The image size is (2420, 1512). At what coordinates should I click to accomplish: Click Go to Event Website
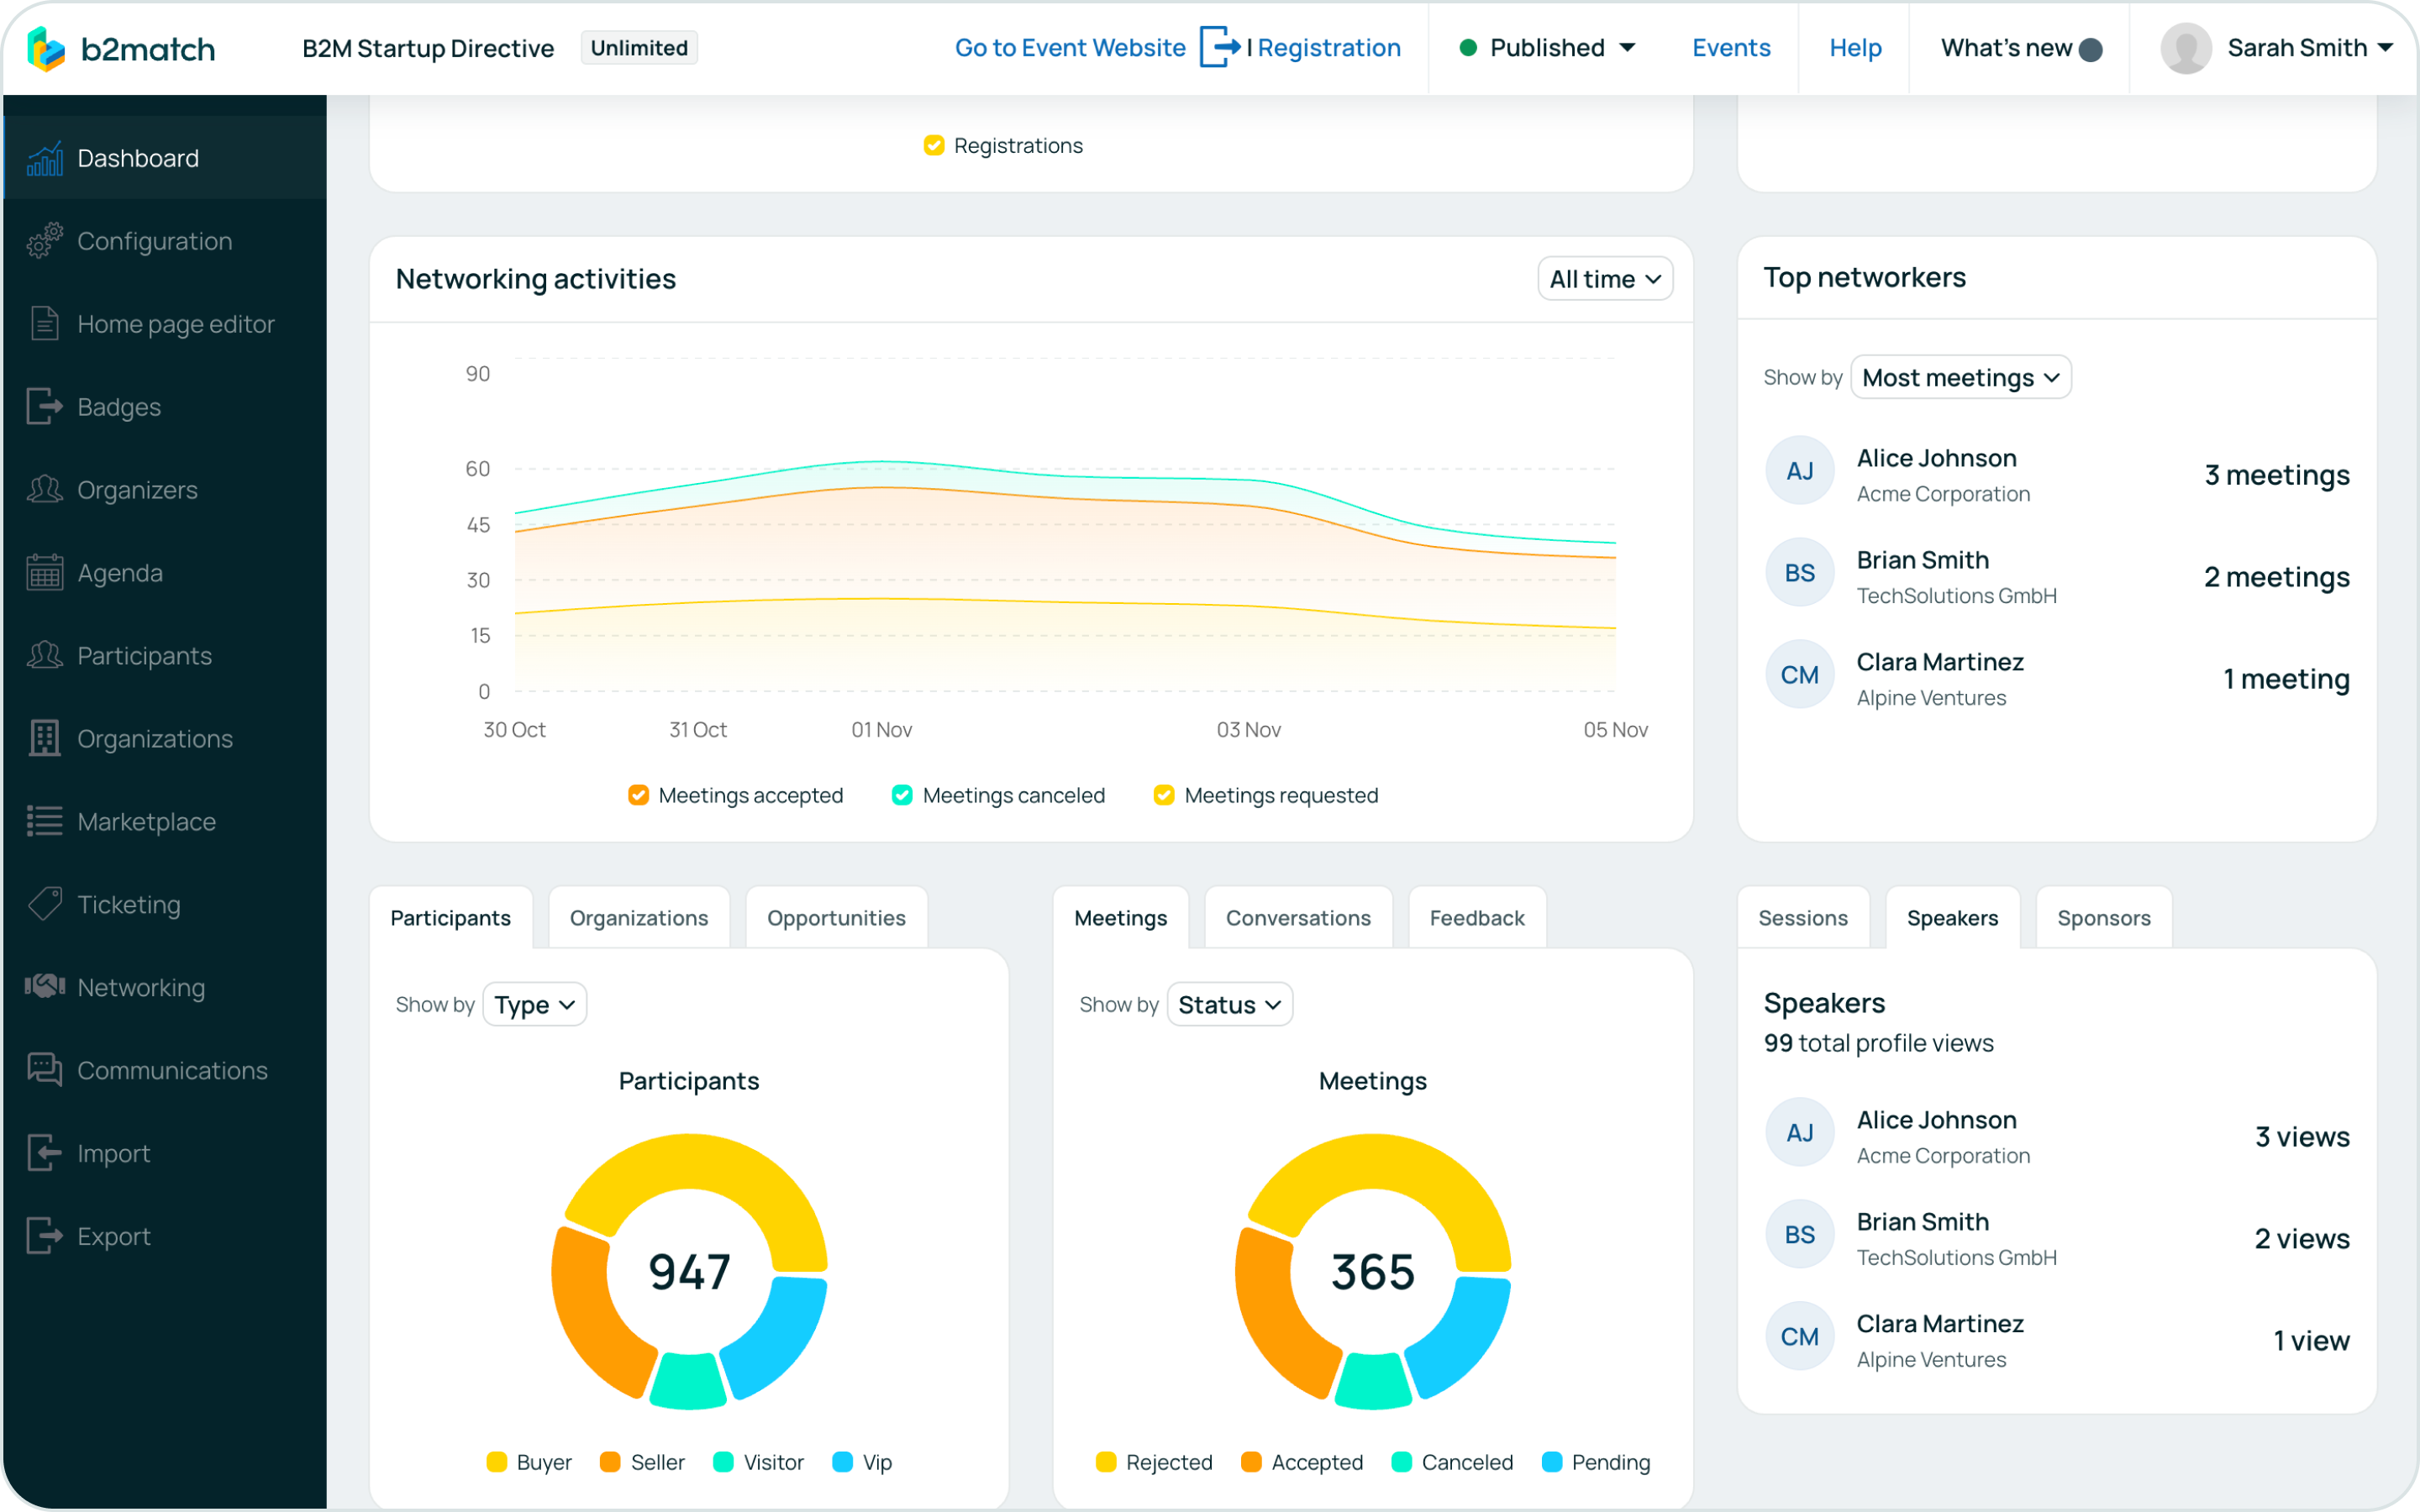[x=1069, y=47]
